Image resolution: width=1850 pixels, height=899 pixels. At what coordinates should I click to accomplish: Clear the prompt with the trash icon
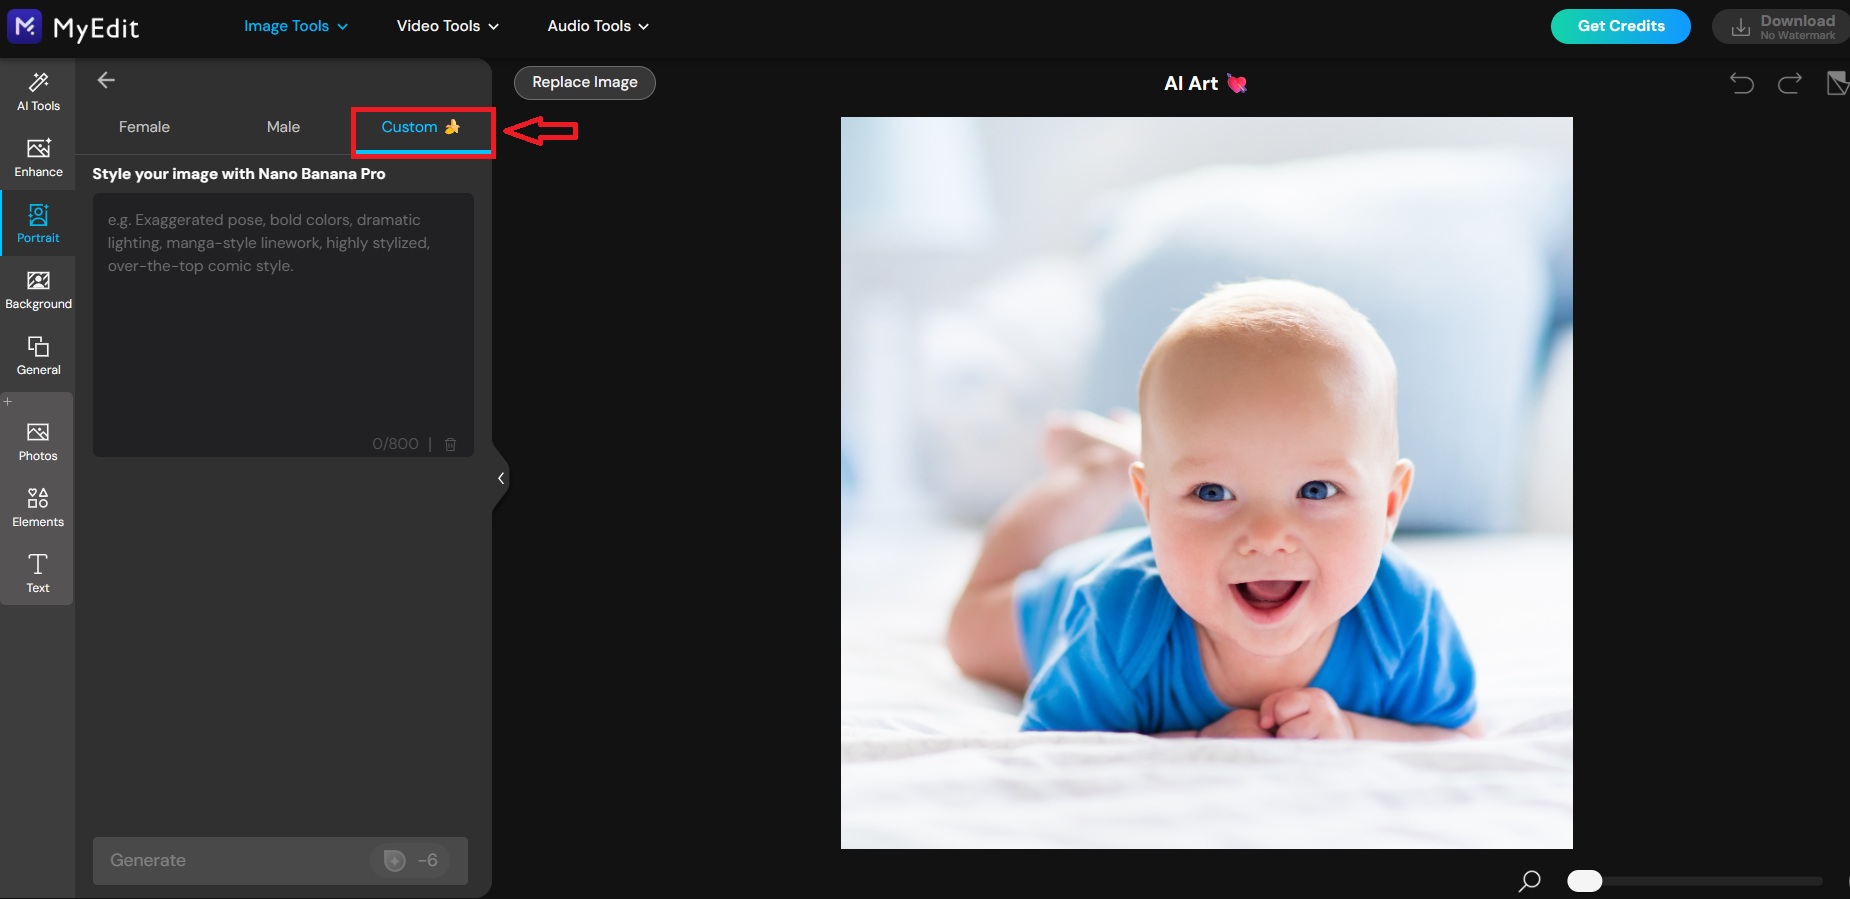click(x=451, y=444)
